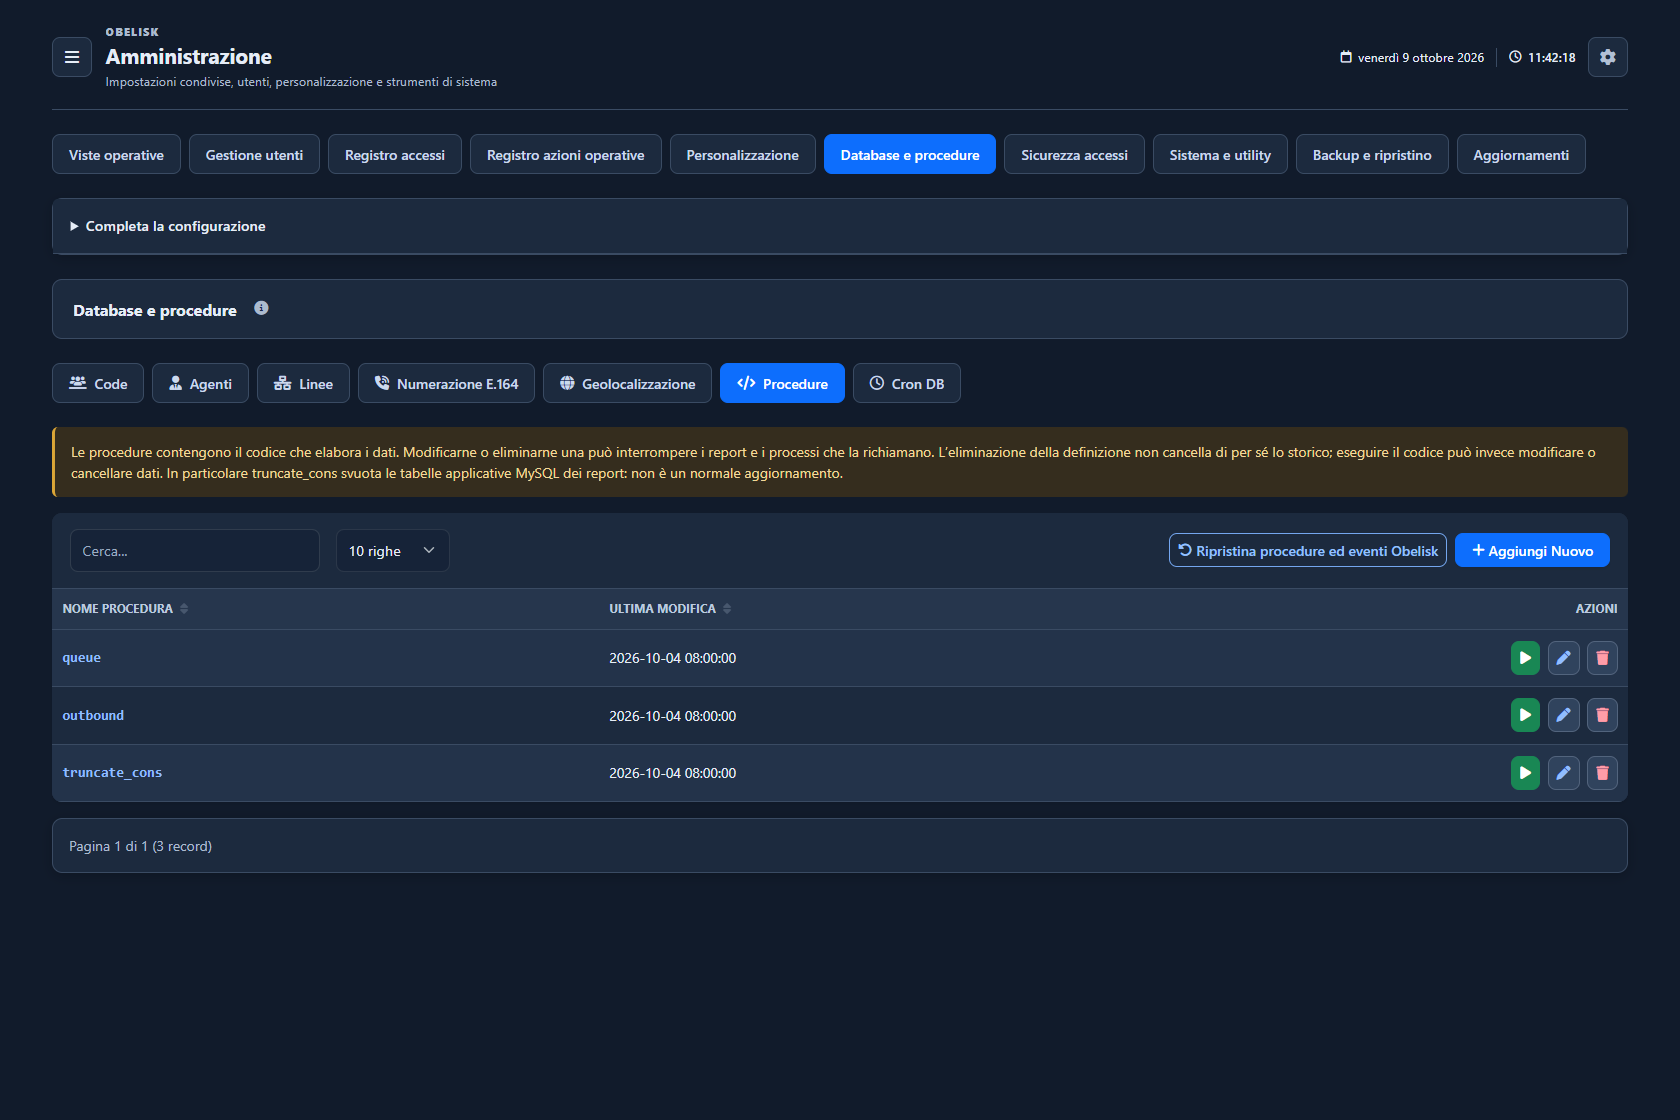Open Cron DB sub-tab
Screen dimensions: 1680x1120
[907, 383]
